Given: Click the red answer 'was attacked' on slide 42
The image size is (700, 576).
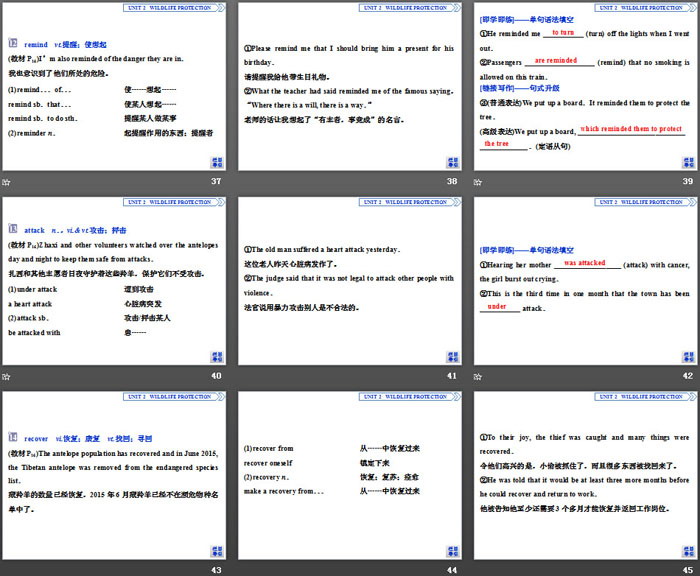Looking at the screenshot, I should click(585, 263).
